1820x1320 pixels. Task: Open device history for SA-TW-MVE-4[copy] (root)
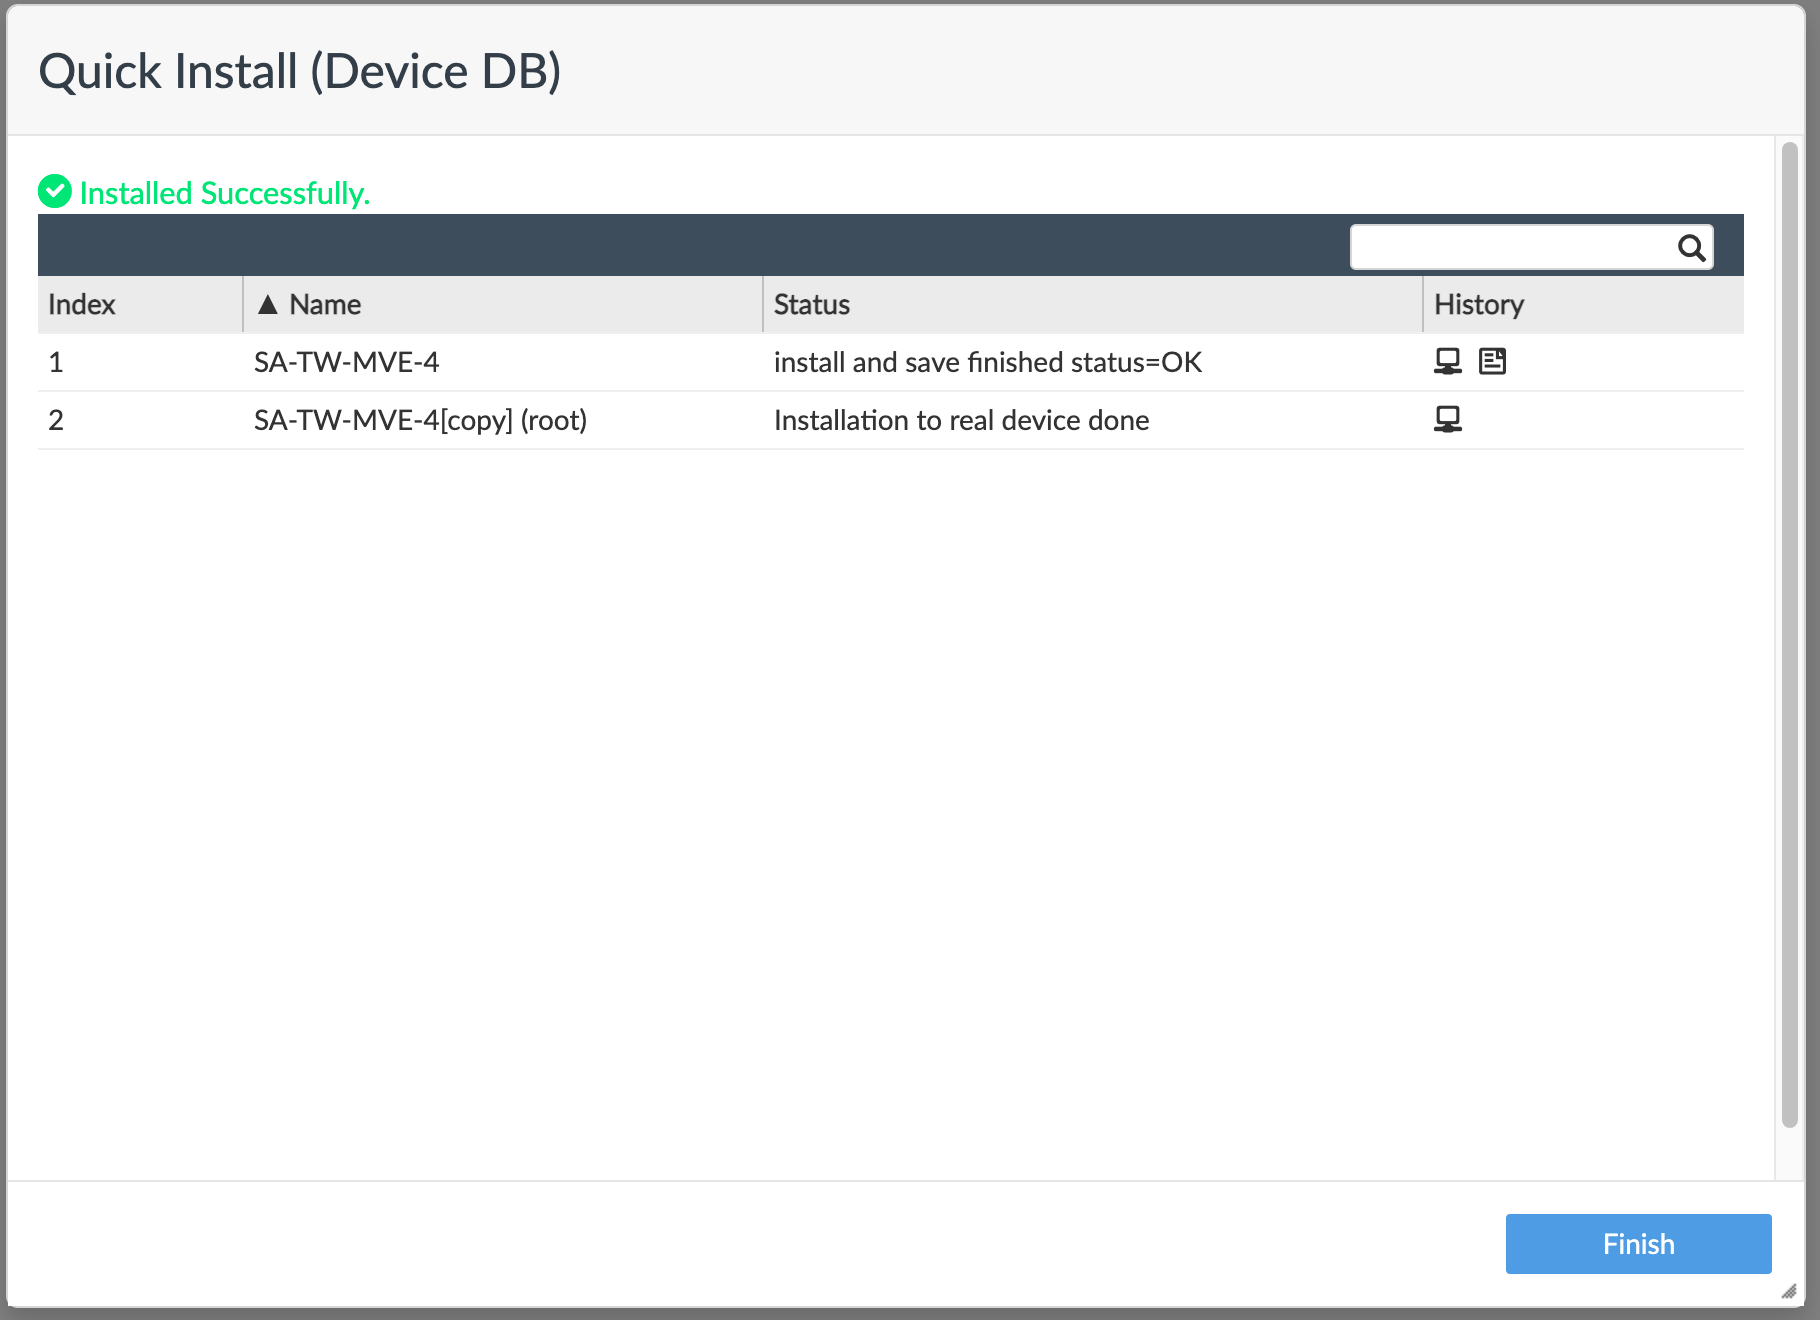pyautogui.click(x=1448, y=419)
